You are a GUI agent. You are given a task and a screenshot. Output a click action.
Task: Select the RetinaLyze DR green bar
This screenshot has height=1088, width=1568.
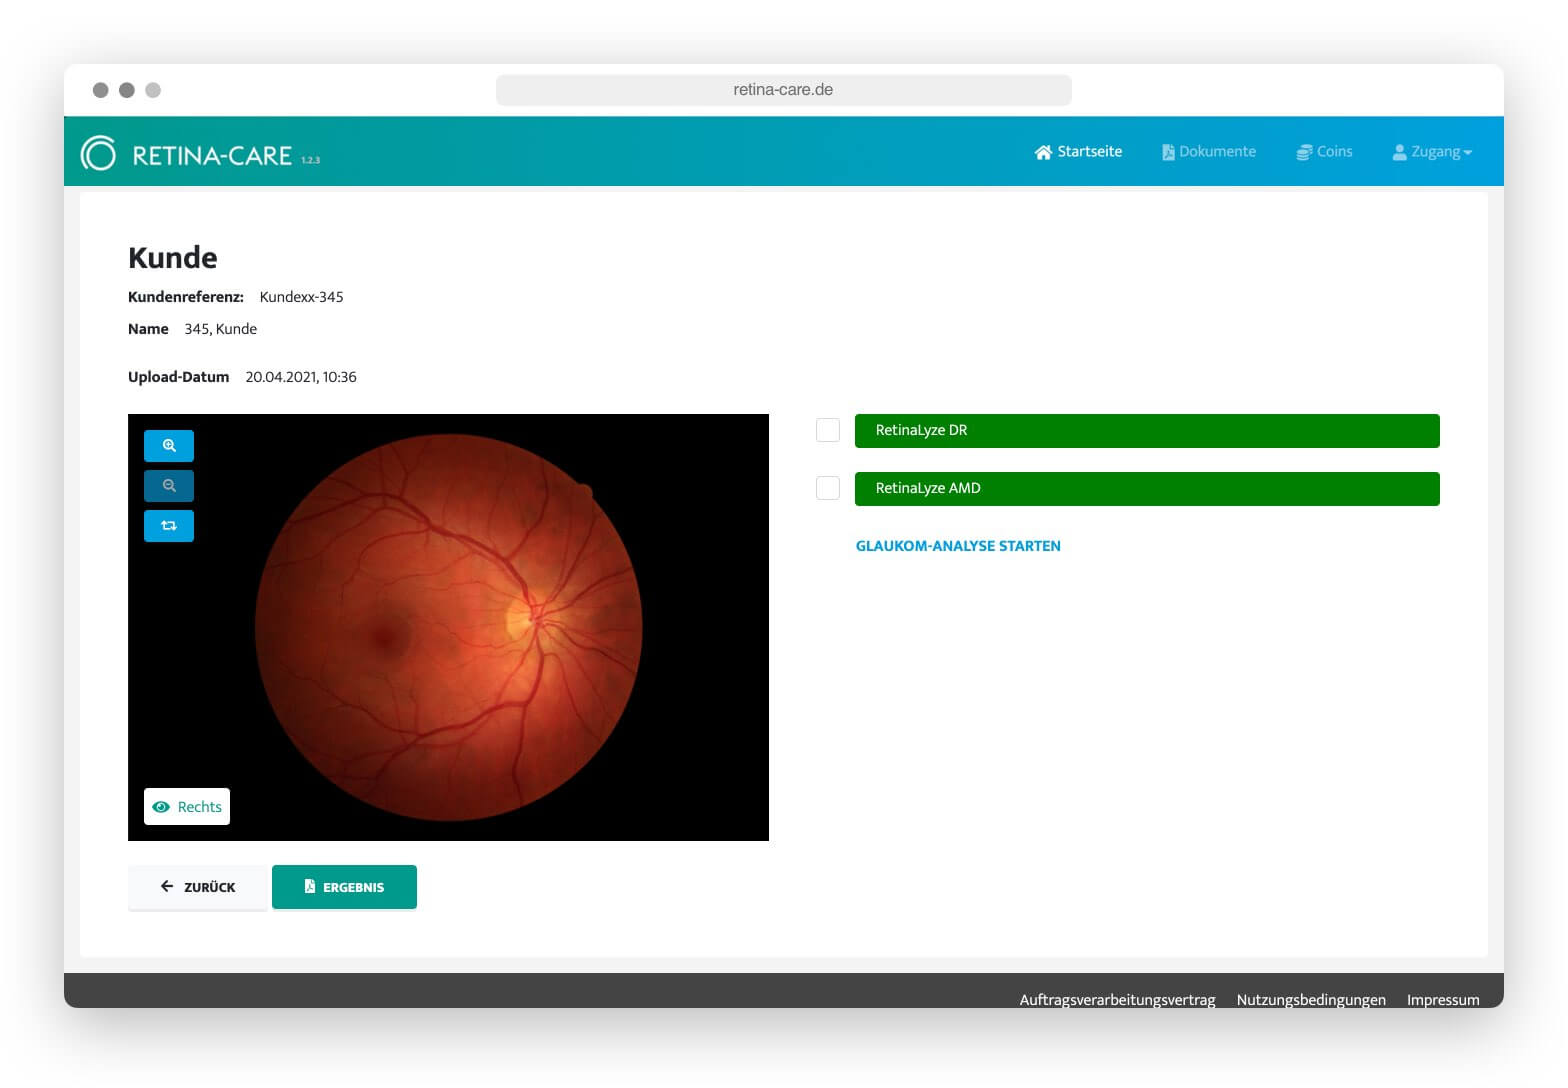pyautogui.click(x=1147, y=431)
